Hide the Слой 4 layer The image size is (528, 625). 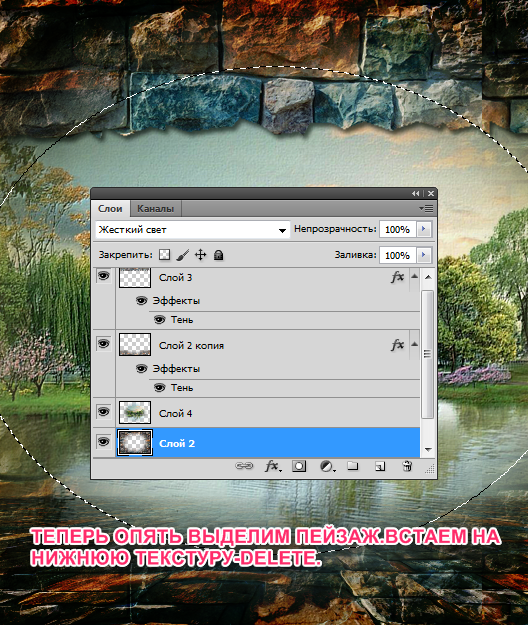tap(104, 411)
